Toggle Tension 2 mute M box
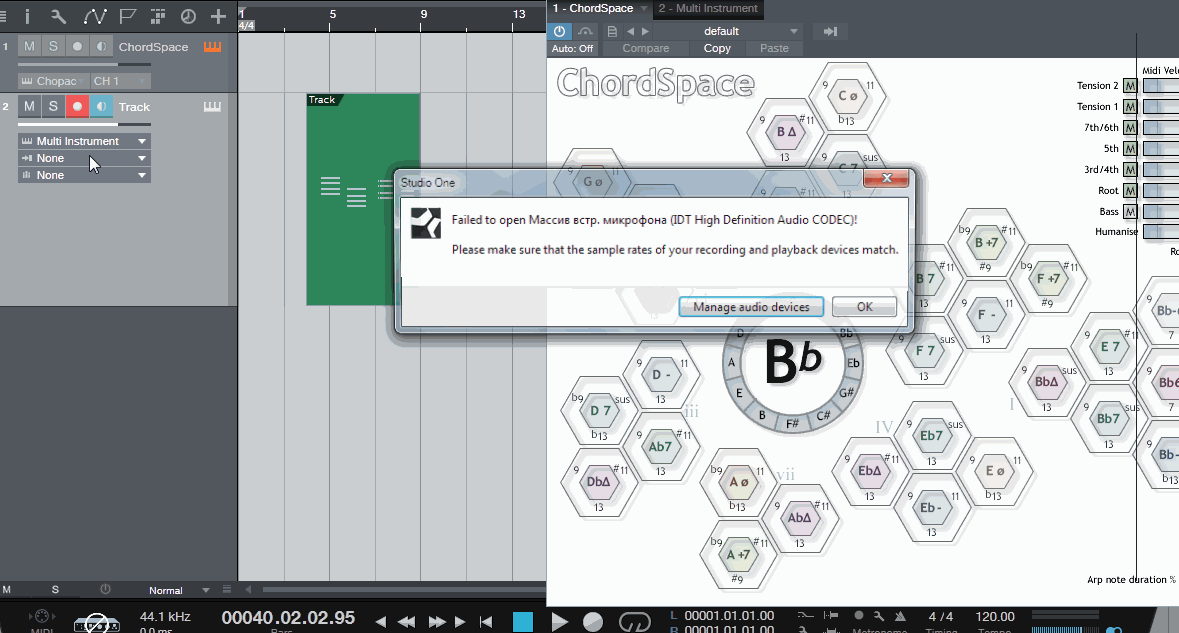This screenshot has width=1179, height=633. tap(1129, 86)
